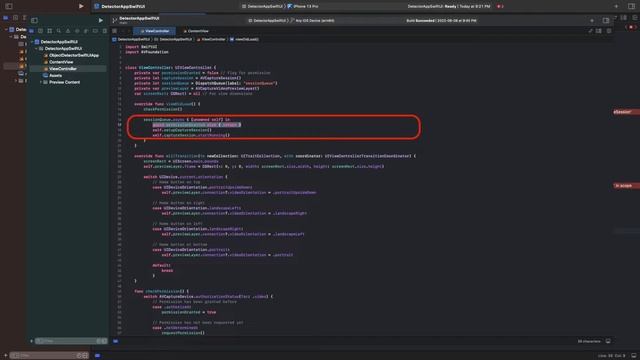
Task: Open the Find navigator magnifier icon
Action: click(x=59, y=31)
